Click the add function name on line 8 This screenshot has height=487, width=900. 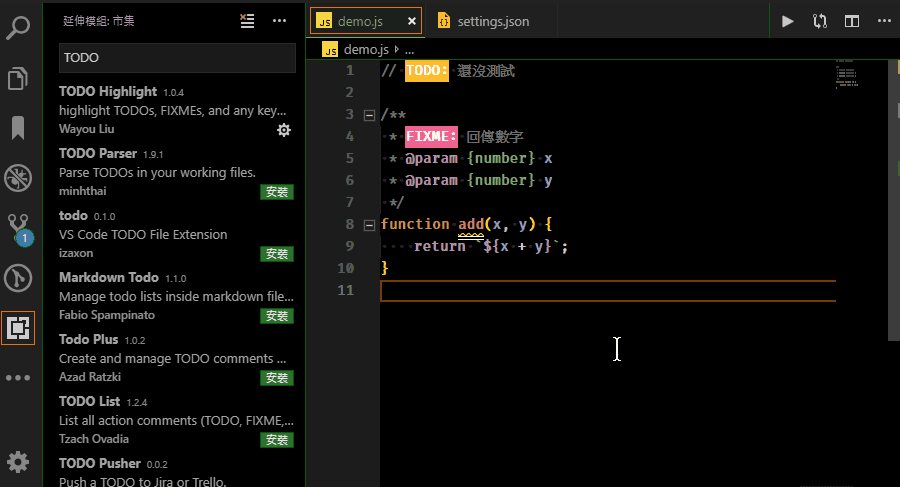tap(471, 225)
